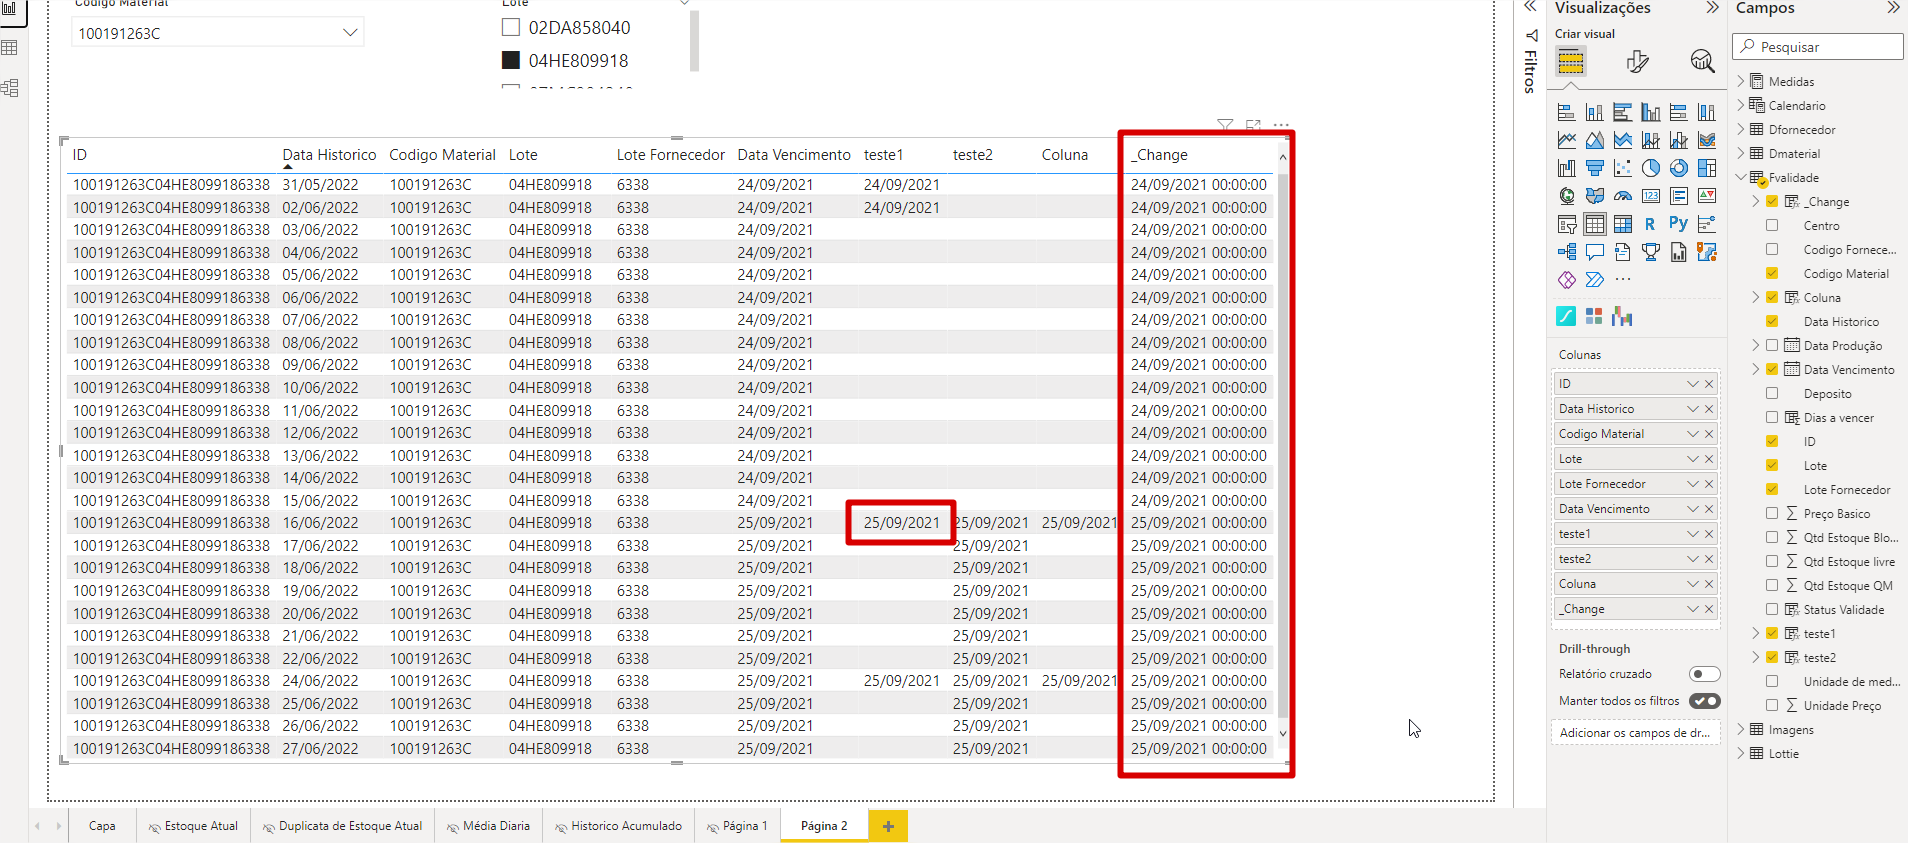The width and height of the screenshot is (1908, 843).
Task: Open the format visual brush pane
Action: click(x=1637, y=62)
